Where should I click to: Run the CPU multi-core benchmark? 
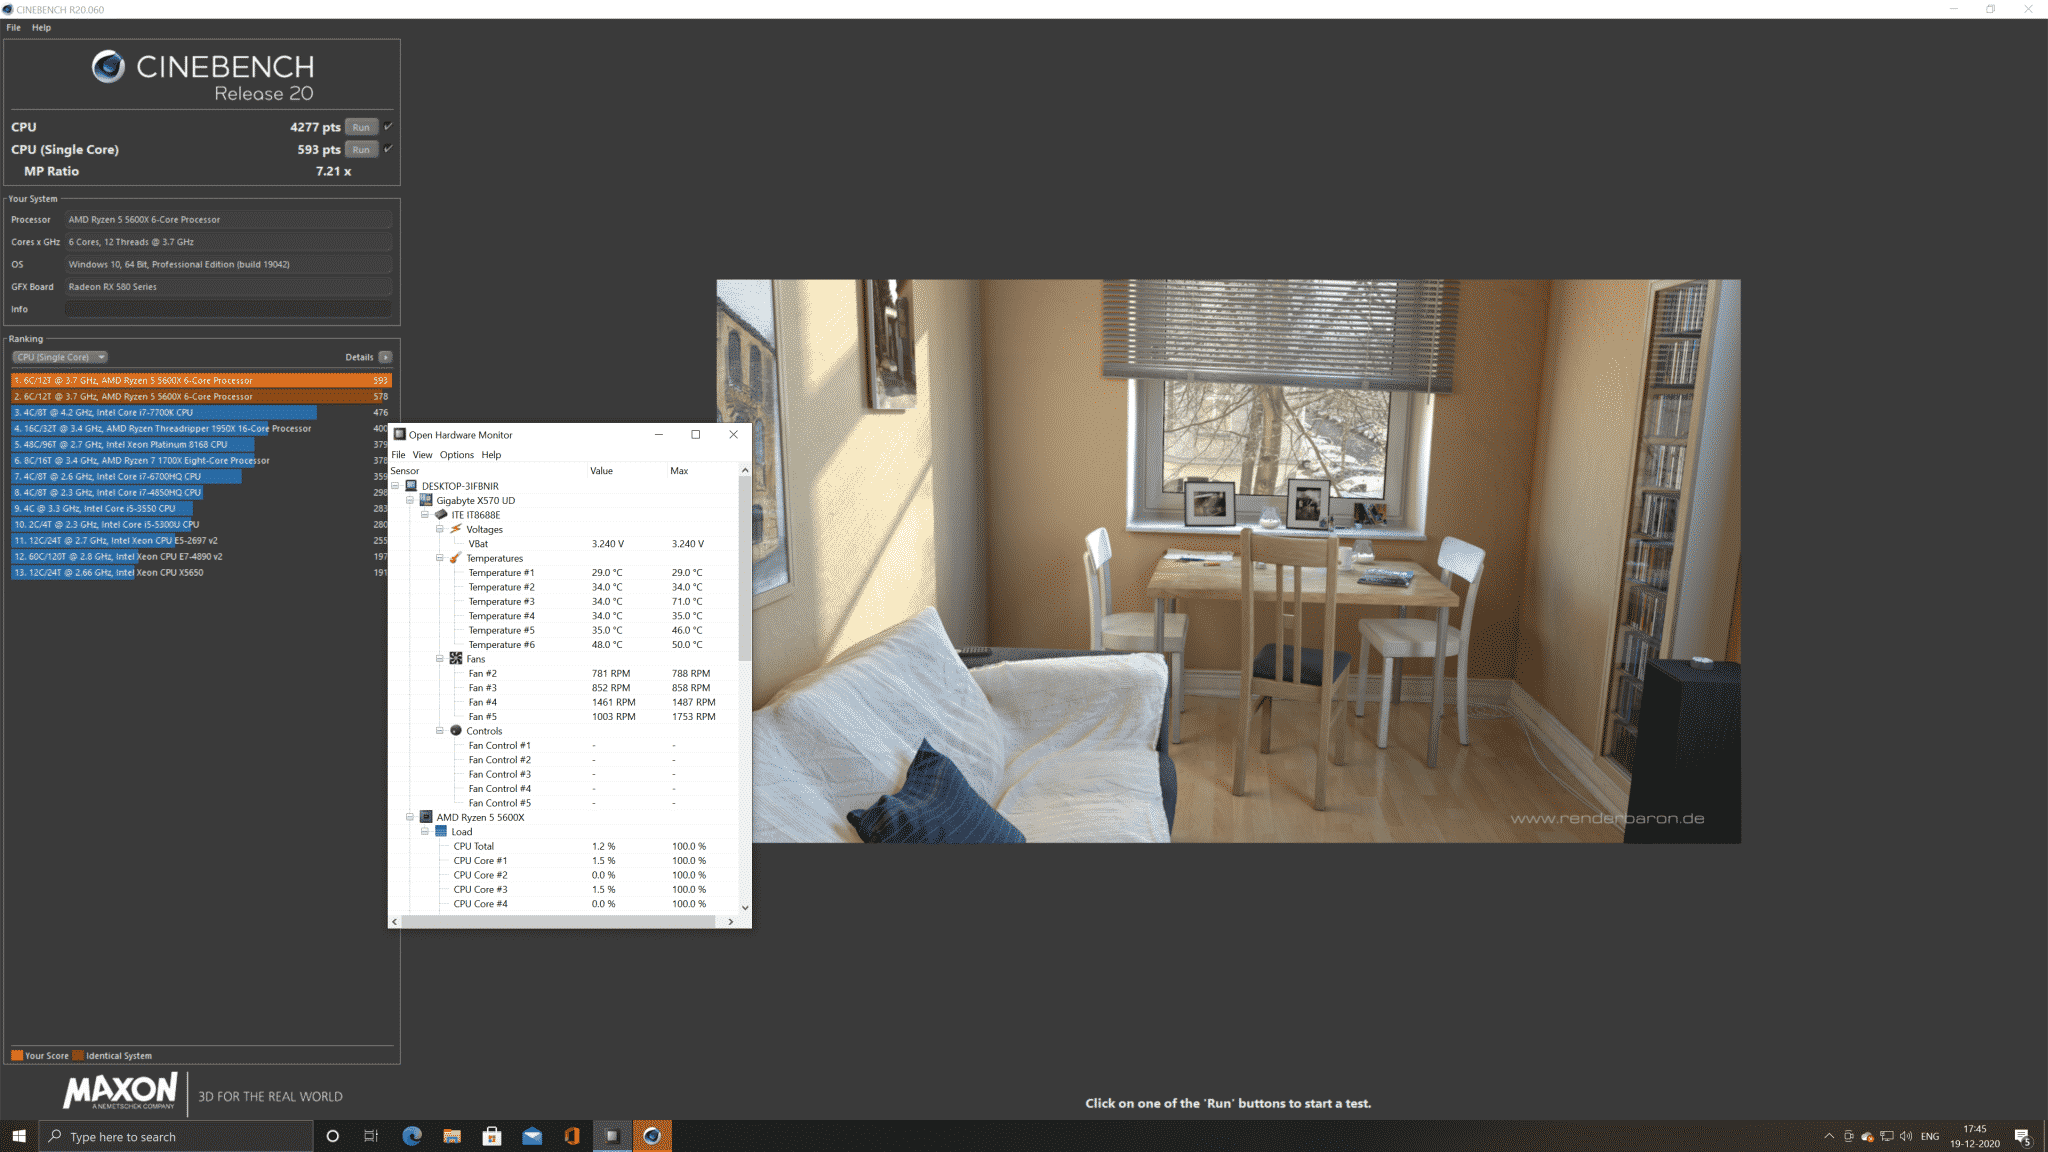pyautogui.click(x=361, y=127)
